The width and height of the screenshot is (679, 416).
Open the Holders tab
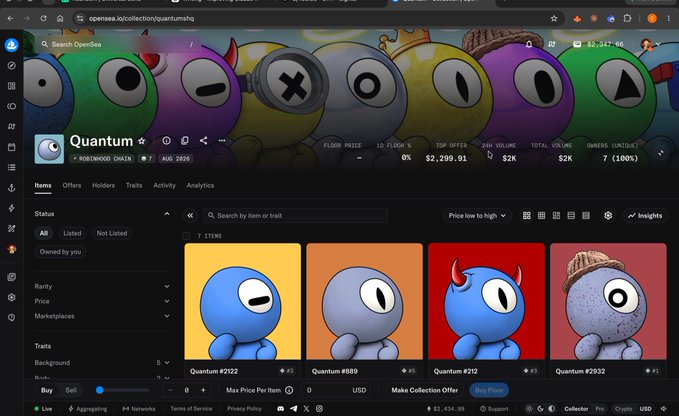[x=103, y=185]
